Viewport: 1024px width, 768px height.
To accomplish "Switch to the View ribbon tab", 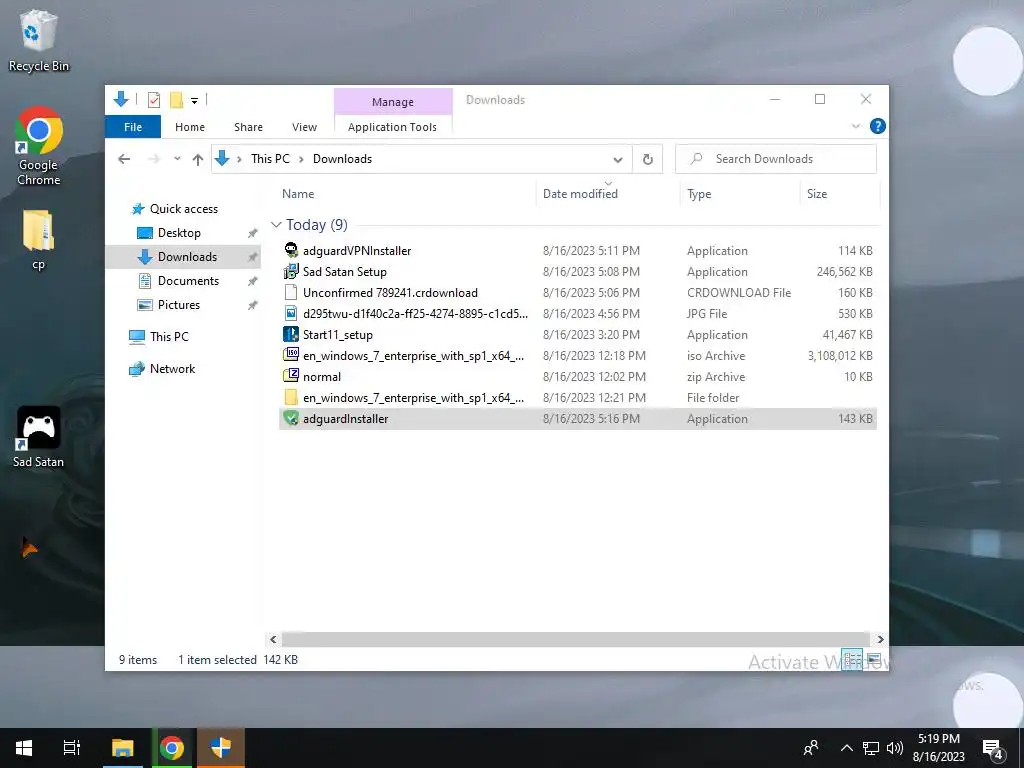I will pos(304,127).
